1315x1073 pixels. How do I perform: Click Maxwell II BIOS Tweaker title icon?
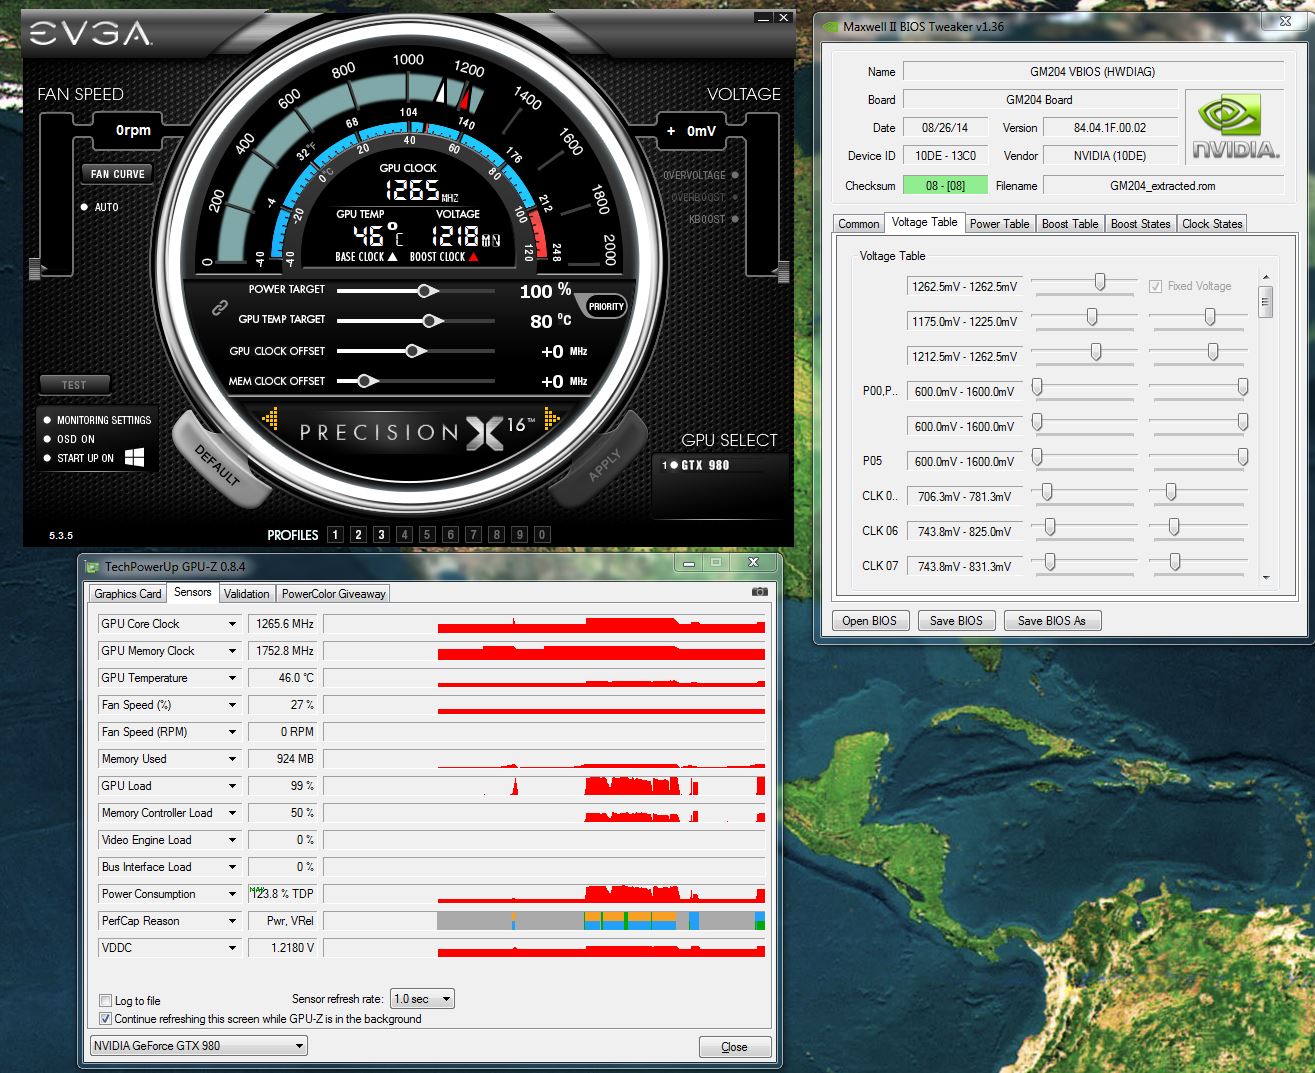830,27
